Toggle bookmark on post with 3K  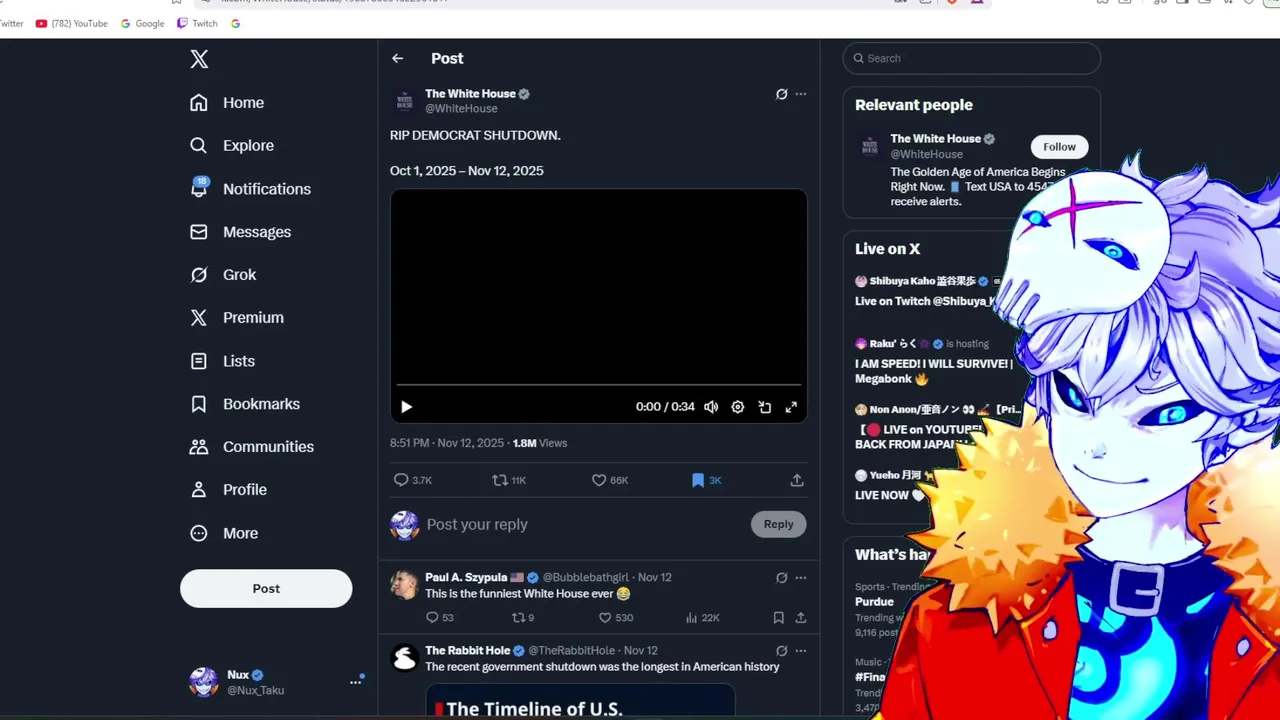point(706,481)
